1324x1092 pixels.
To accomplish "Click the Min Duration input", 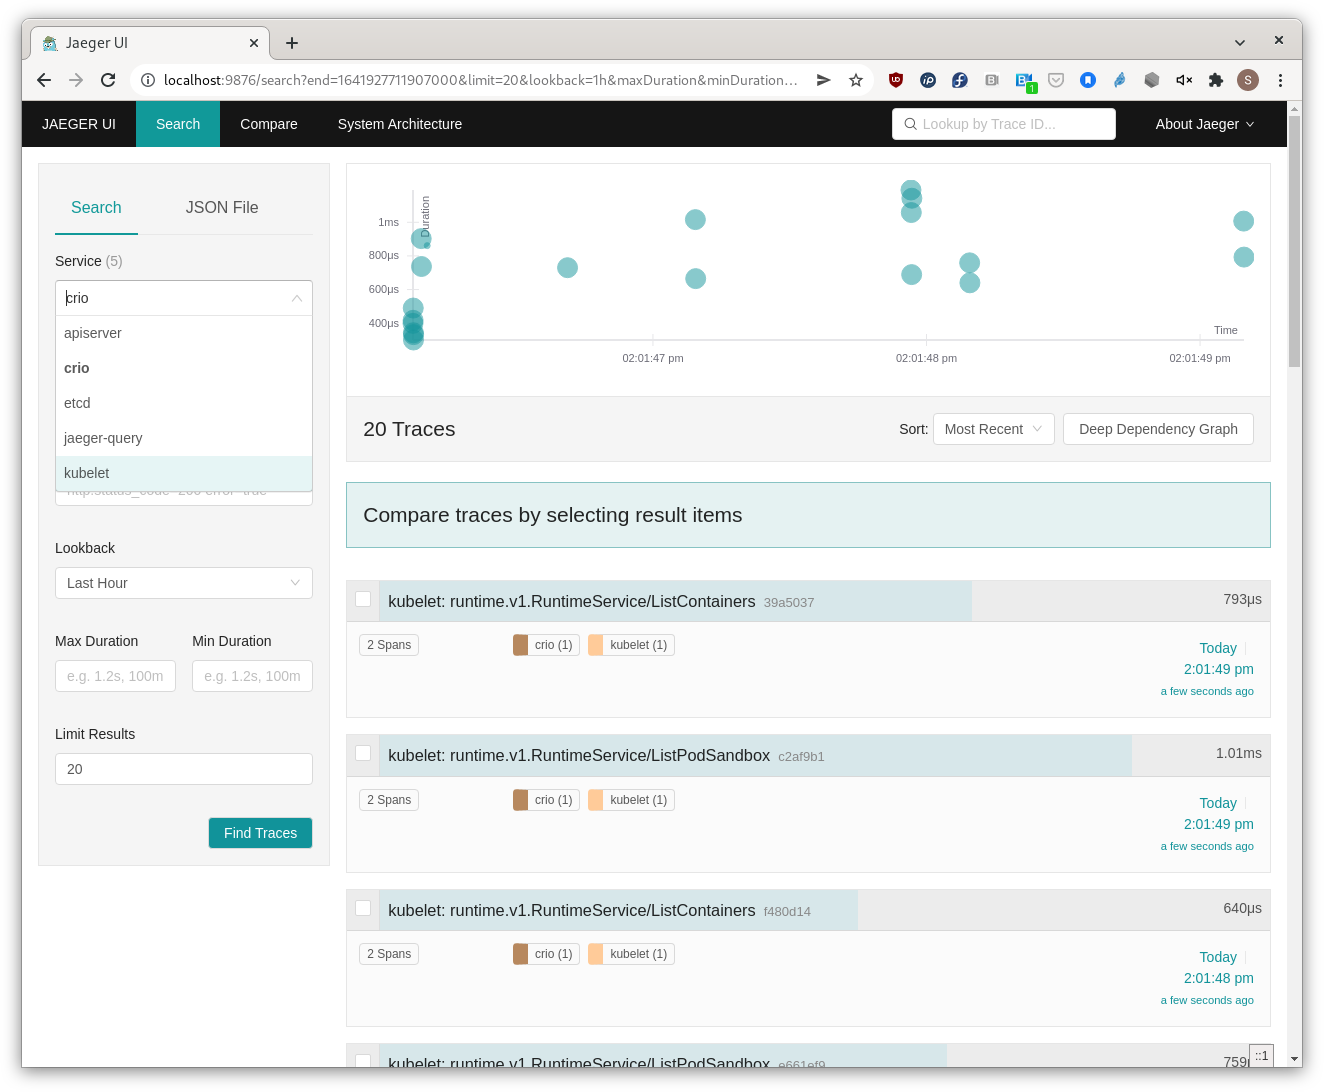I will click(x=252, y=676).
